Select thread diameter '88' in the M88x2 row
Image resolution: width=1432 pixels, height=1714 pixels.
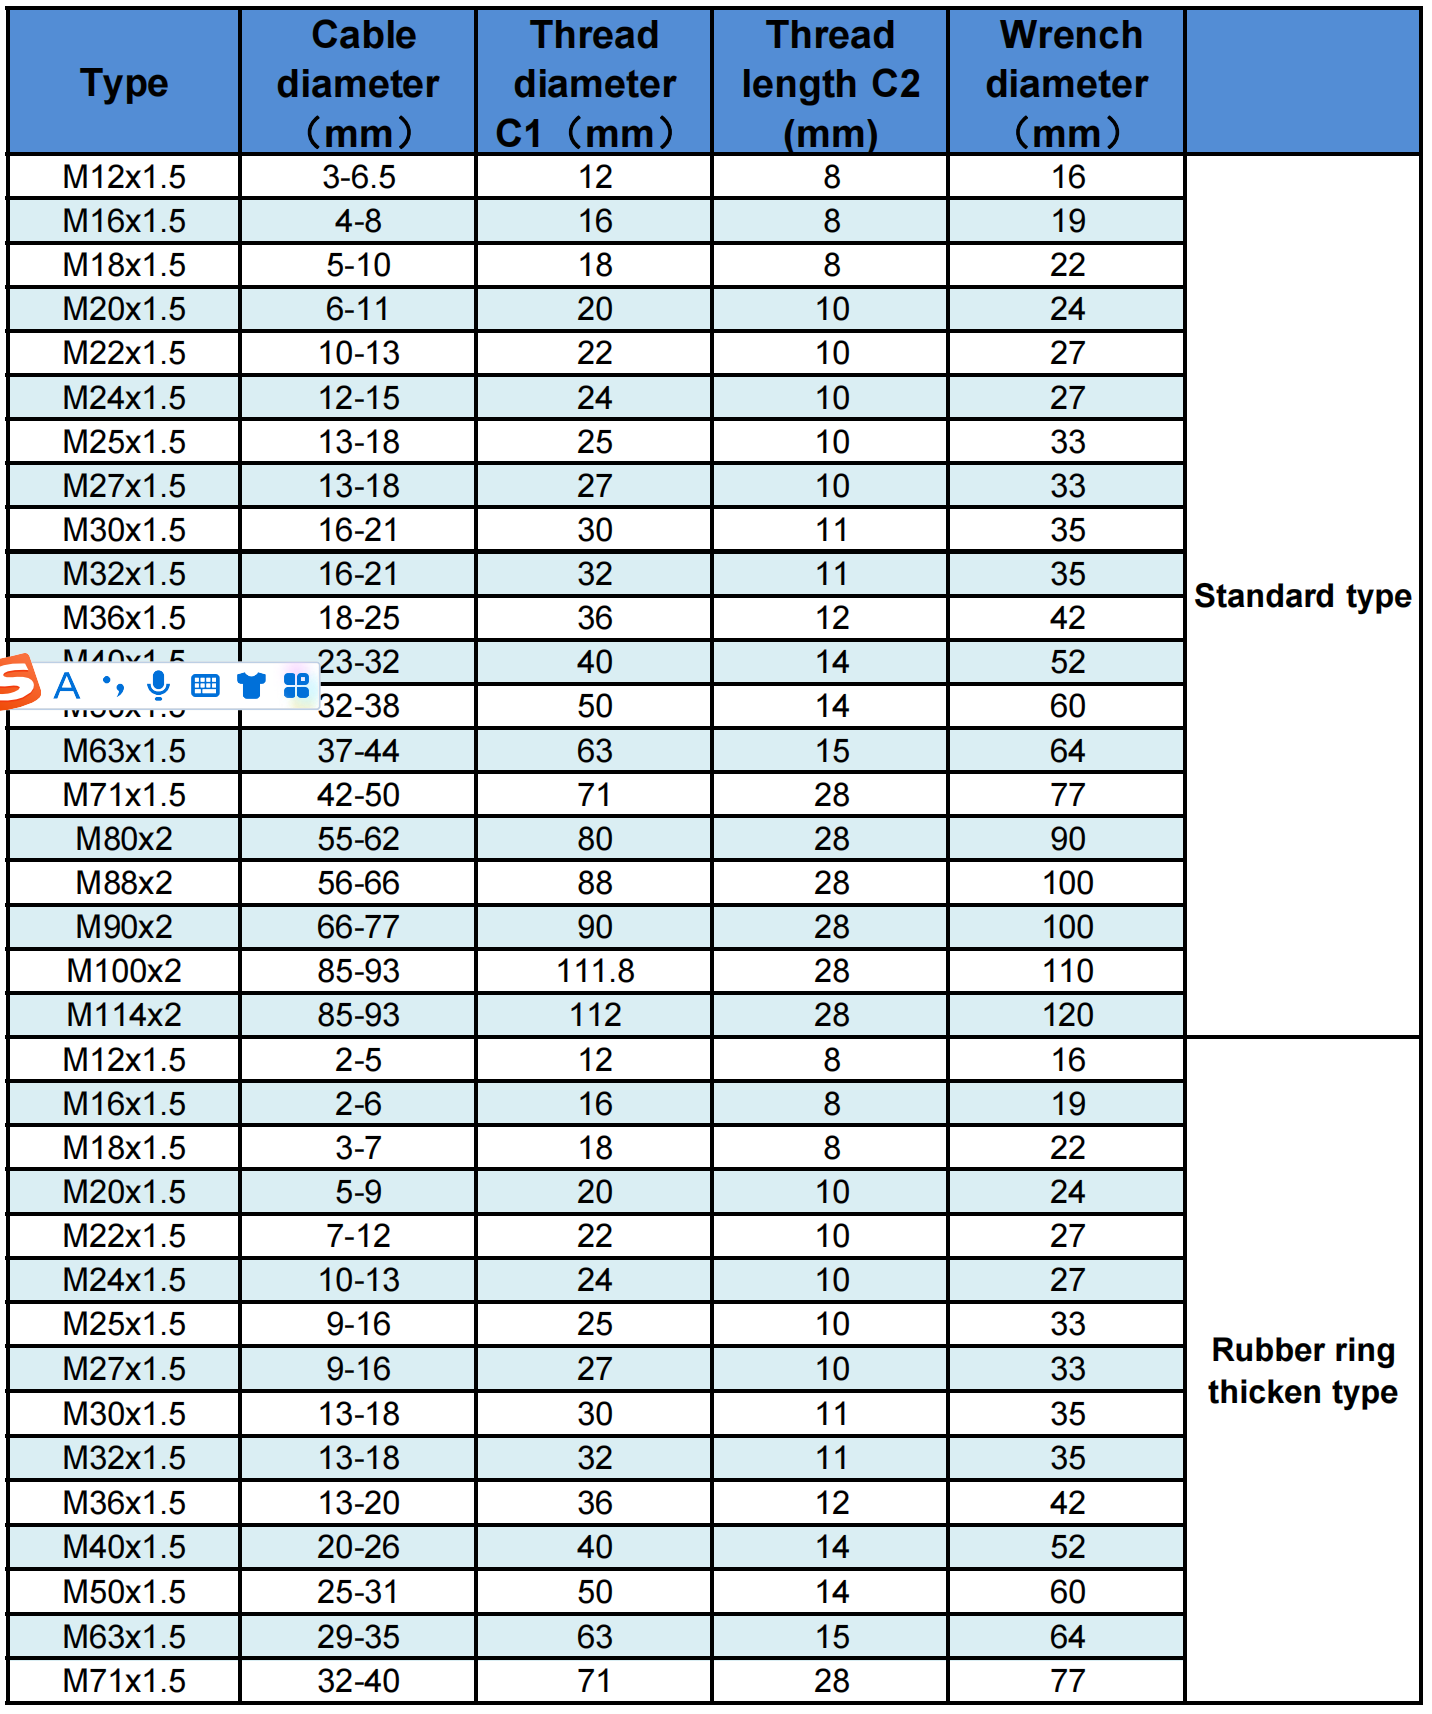tap(595, 883)
